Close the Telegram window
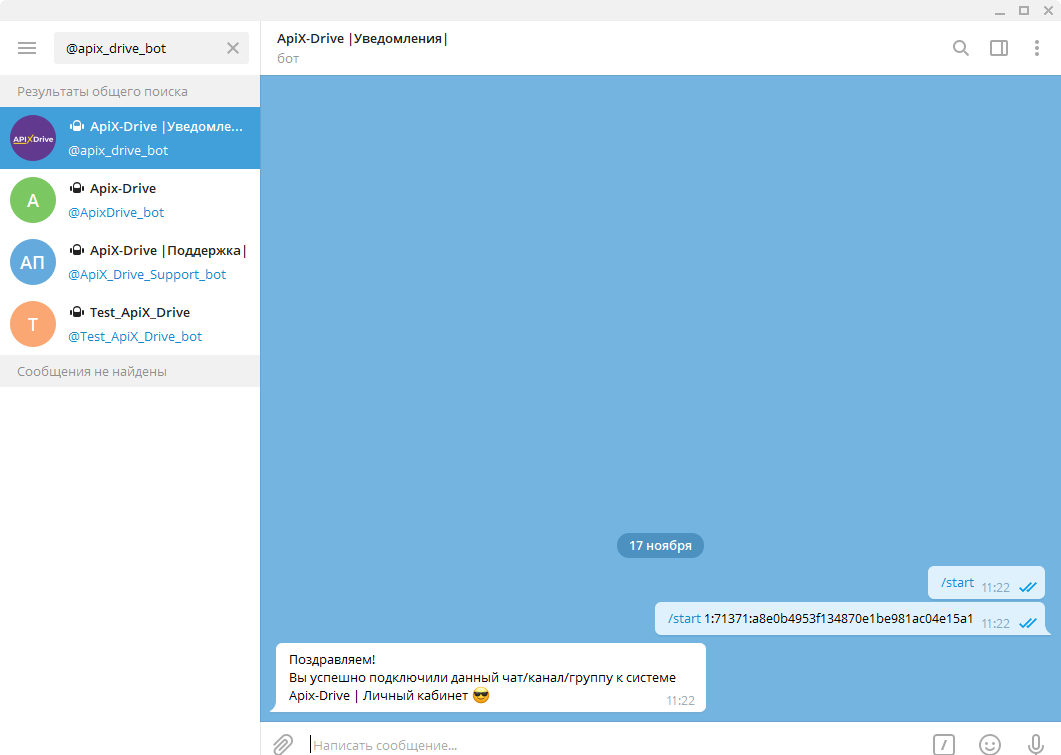Image resolution: width=1061 pixels, height=755 pixels. pos(1048,10)
